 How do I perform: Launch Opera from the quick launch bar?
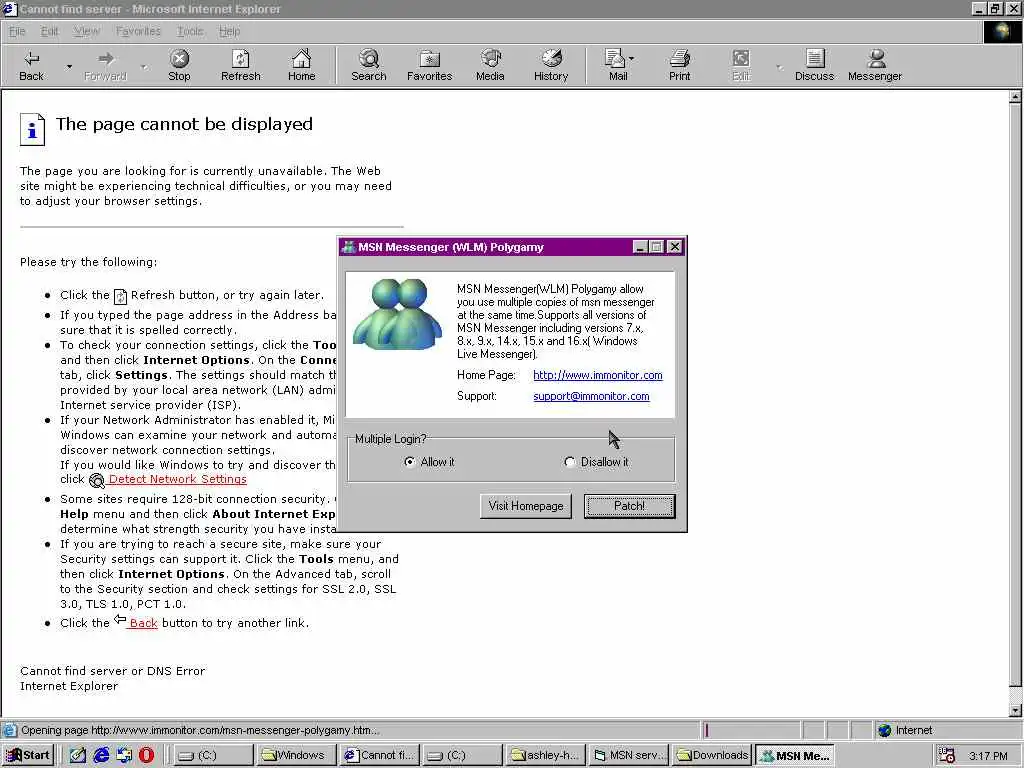146,755
